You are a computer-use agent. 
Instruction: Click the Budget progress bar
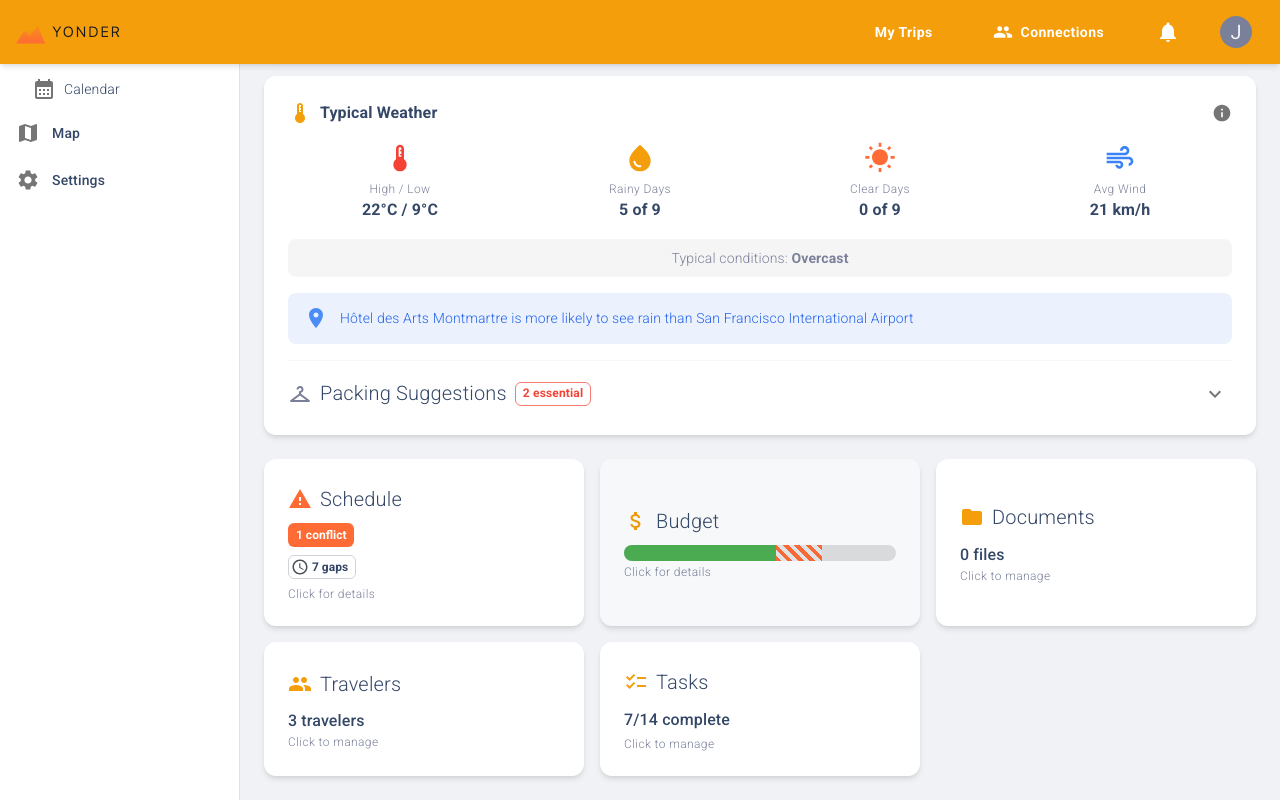[x=759, y=553]
